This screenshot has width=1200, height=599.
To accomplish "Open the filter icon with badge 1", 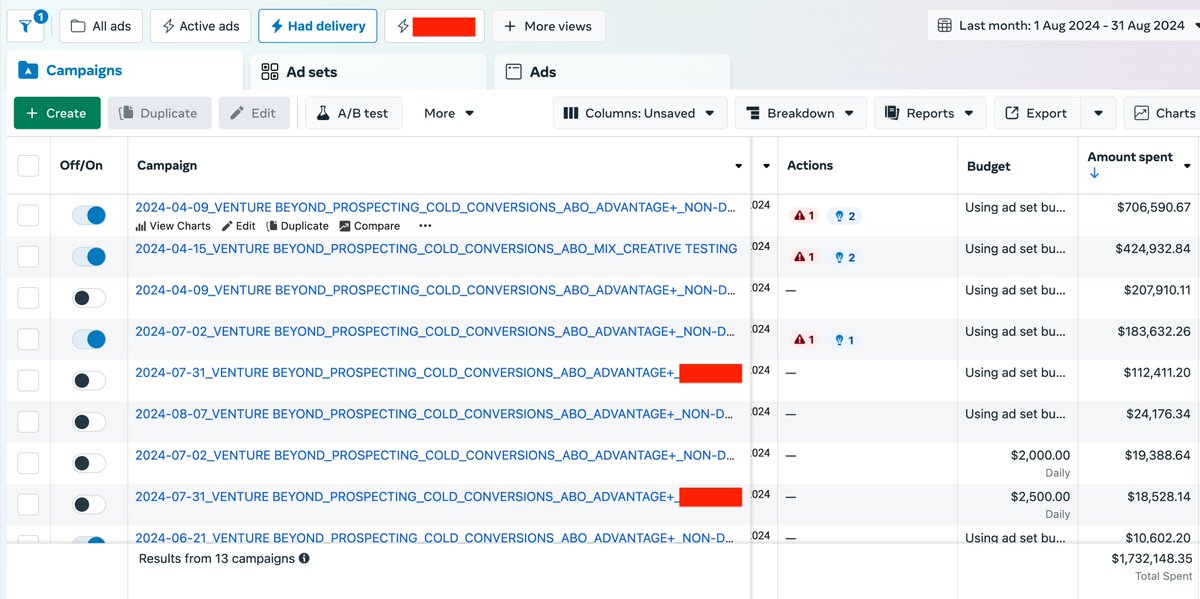I will [25, 25].
